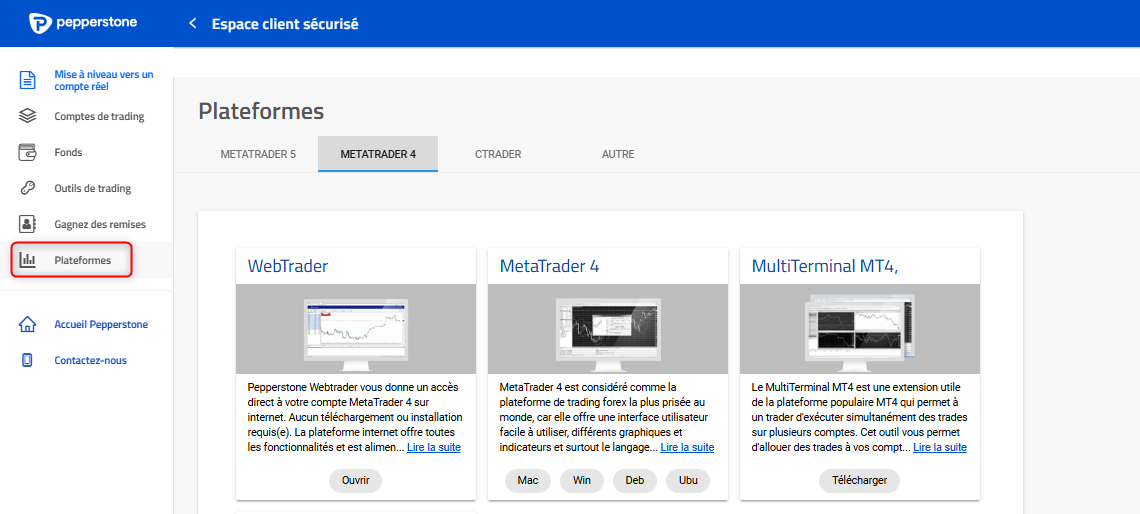Expand MetaTrader 4 description with Lire la suite
Viewport: 1140px width, 514px height.
click(x=687, y=447)
